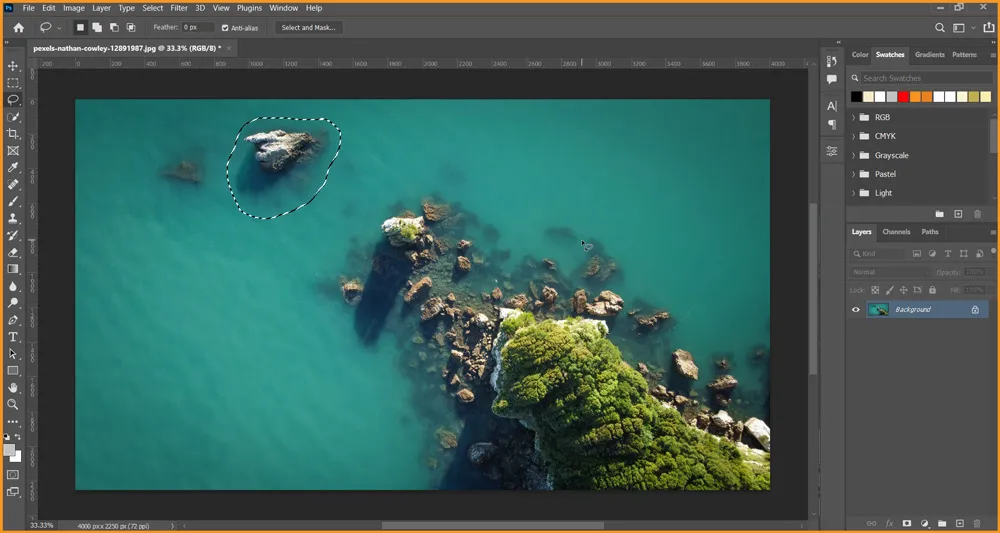
Task: Select the Blur tool
Action: (x=13, y=286)
